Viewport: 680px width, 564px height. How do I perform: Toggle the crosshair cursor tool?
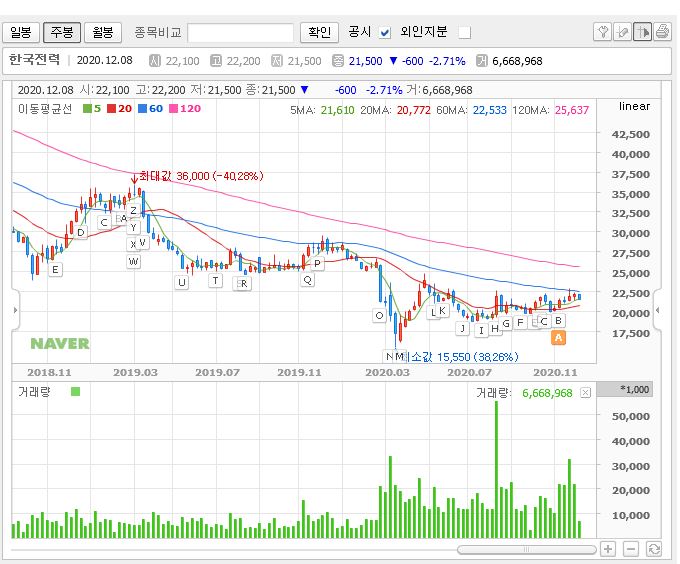(x=642, y=32)
